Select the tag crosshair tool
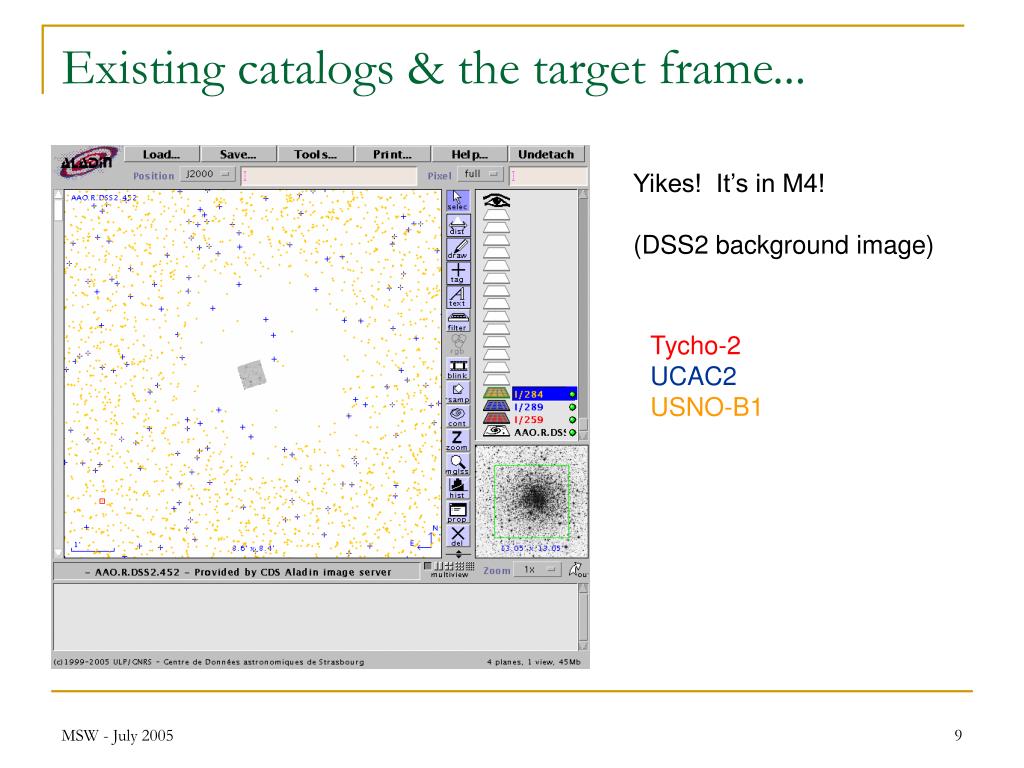The height and width of the screenshot is (768, 1024). (457, 272)
